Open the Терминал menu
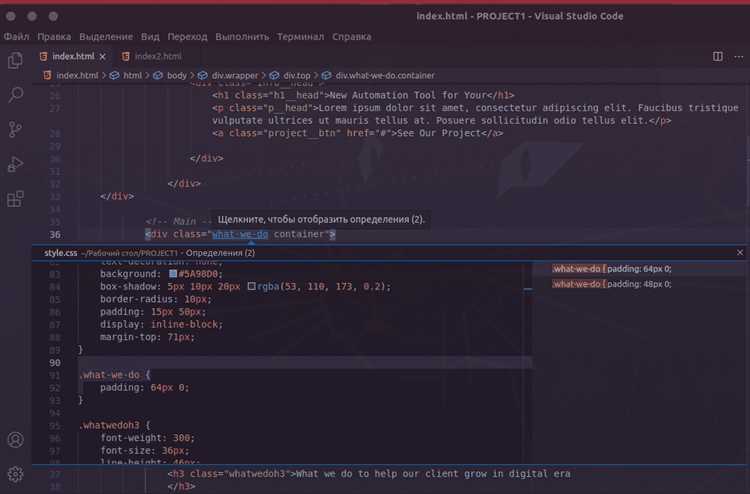The width and height of the screenshot is (750, 494). pyautogui.click(x=300, y=37)
